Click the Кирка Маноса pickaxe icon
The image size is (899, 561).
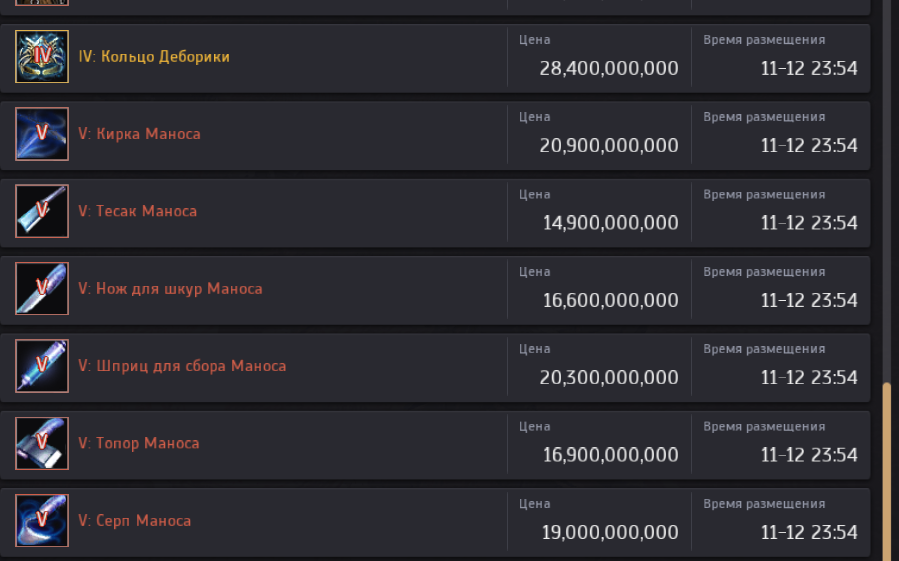[x=42, y=134]
